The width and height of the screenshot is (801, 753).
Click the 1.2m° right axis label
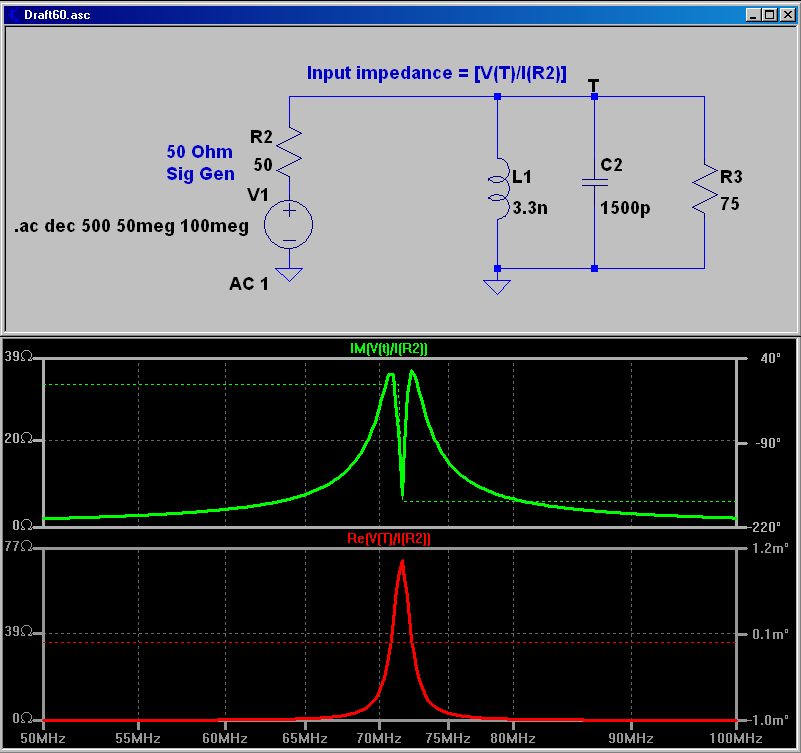pyautogui.click(x=770, y=549)
